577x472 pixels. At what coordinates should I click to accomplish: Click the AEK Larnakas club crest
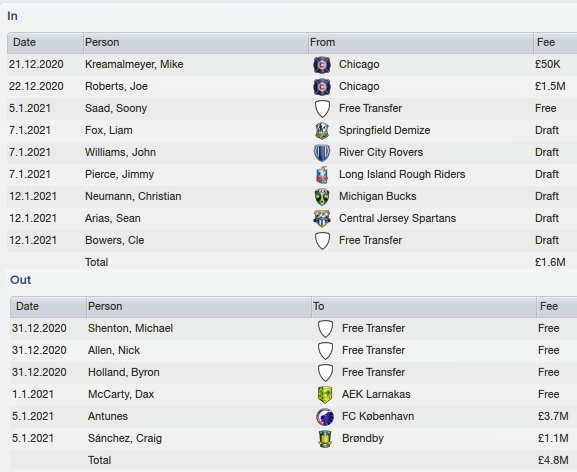coord(325,395)
